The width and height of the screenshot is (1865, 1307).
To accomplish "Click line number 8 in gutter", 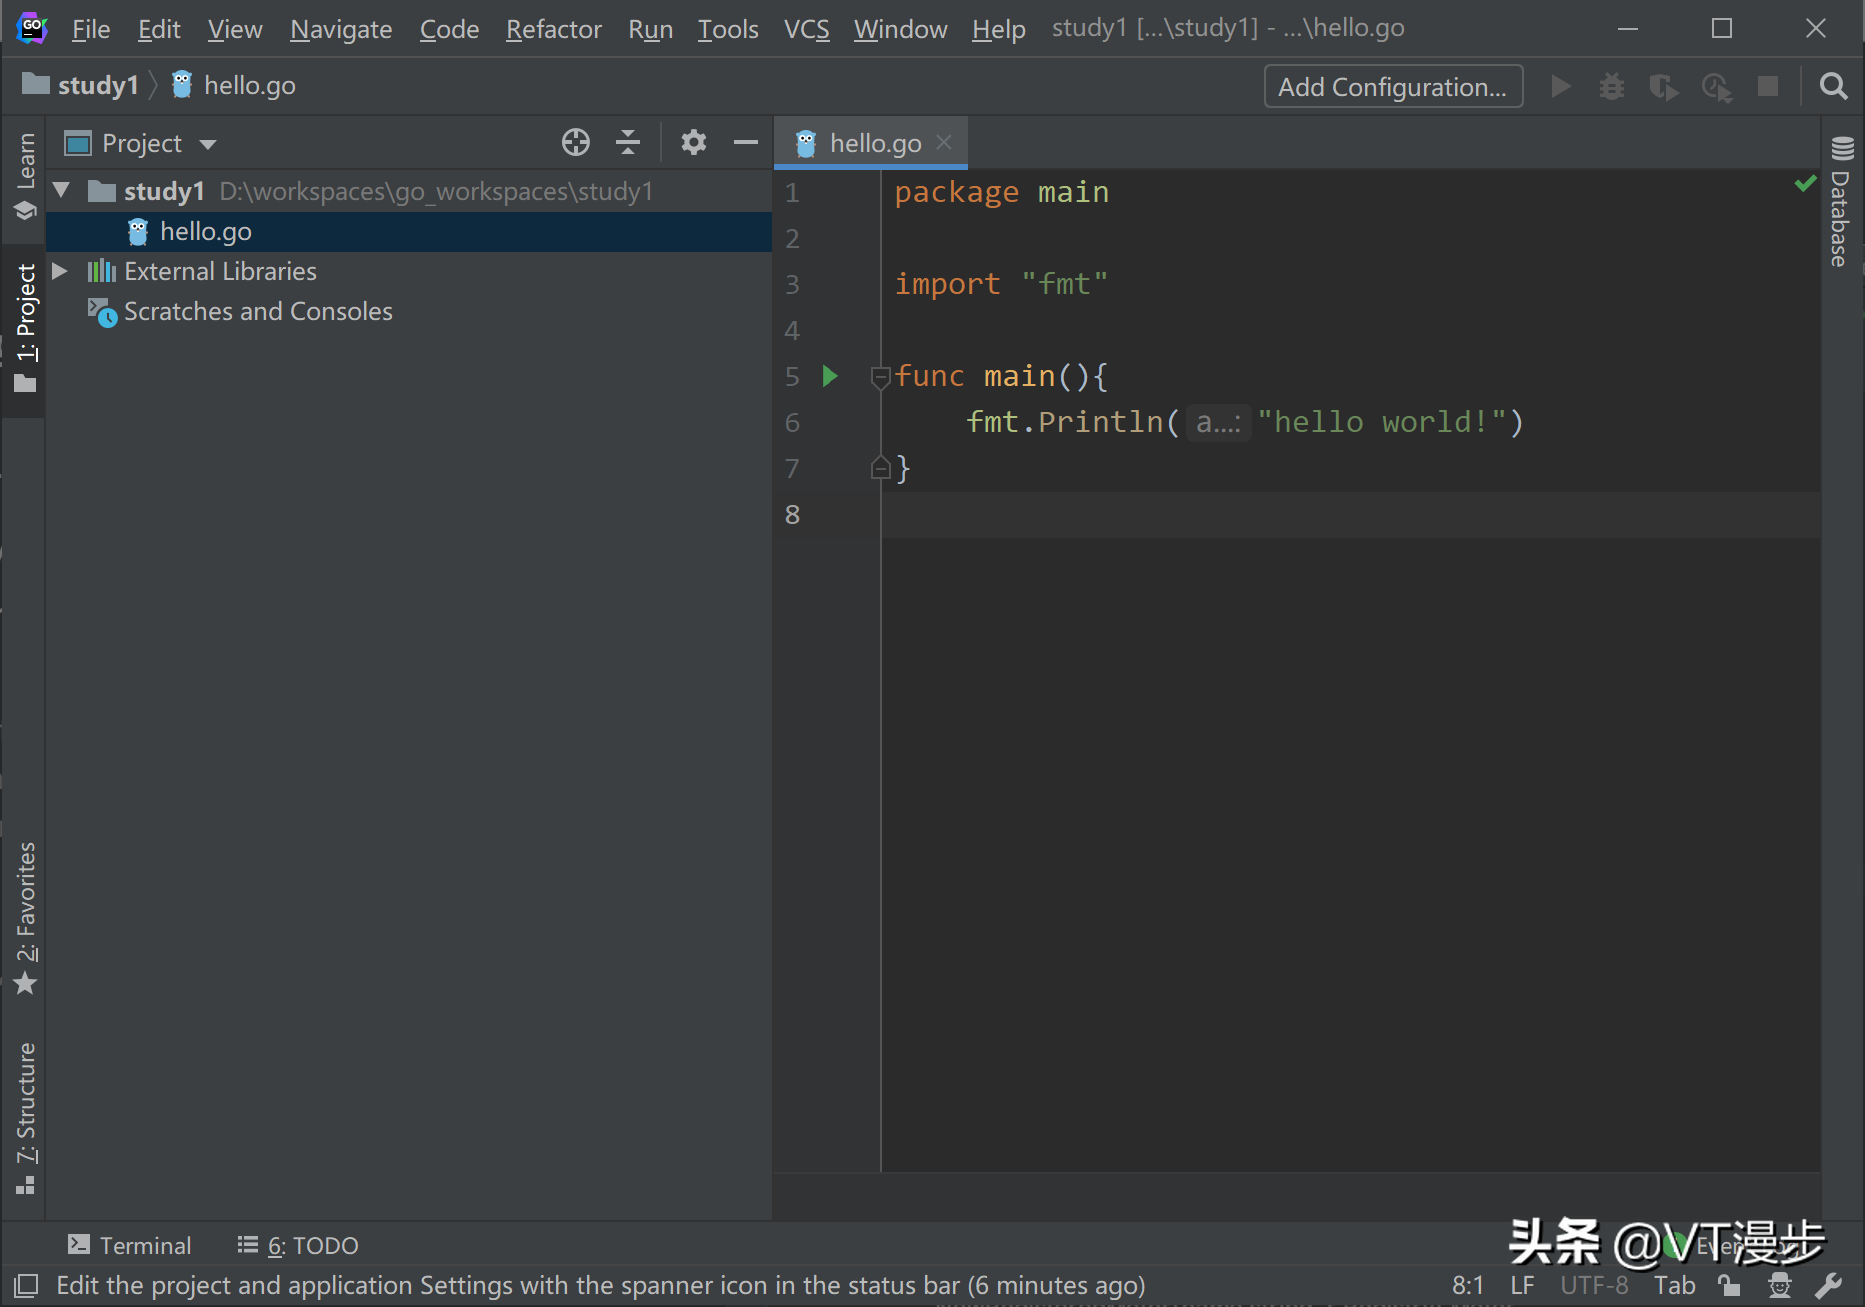I will pyautogui.click(x=792, y=514).
